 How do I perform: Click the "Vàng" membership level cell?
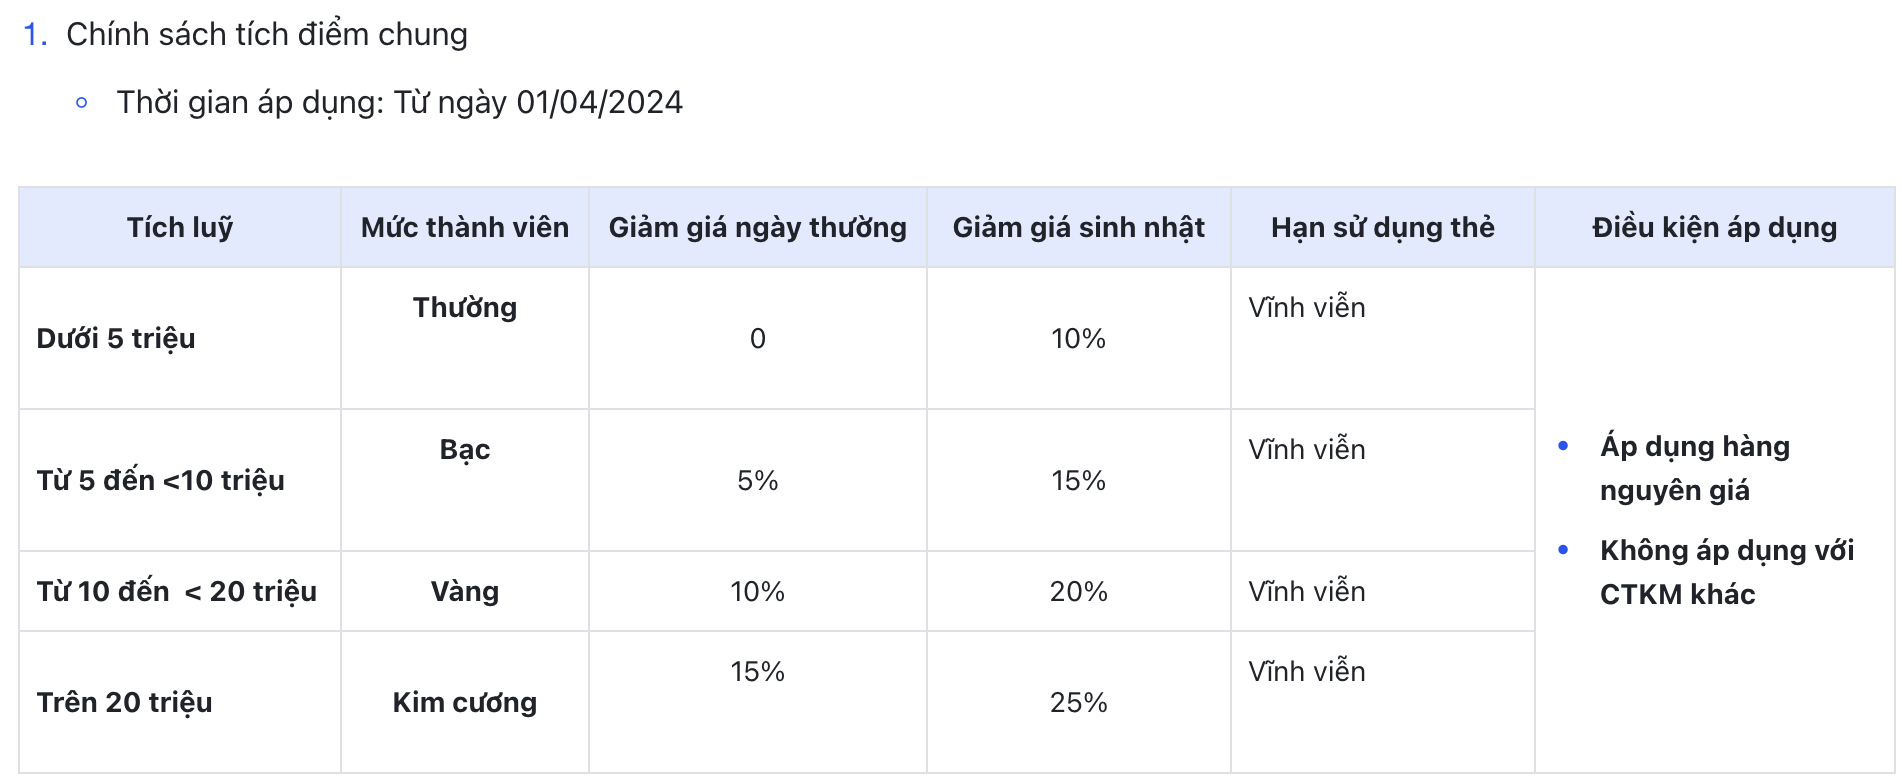tap(465, 592)
